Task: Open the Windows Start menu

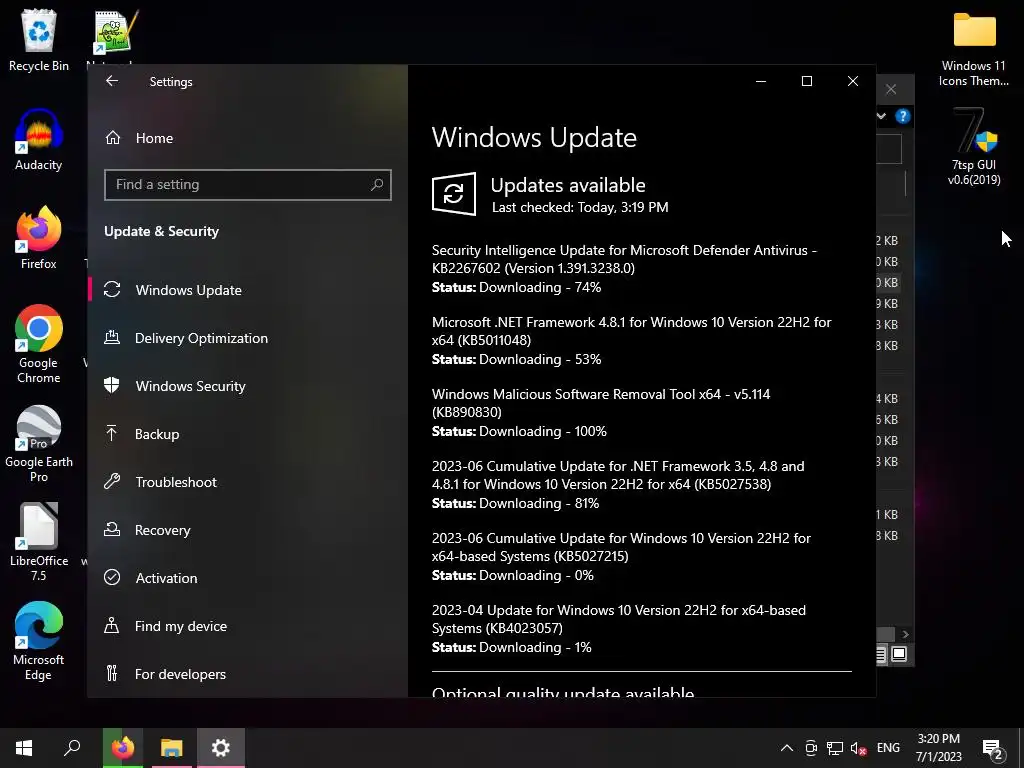Action: point(24,748)
